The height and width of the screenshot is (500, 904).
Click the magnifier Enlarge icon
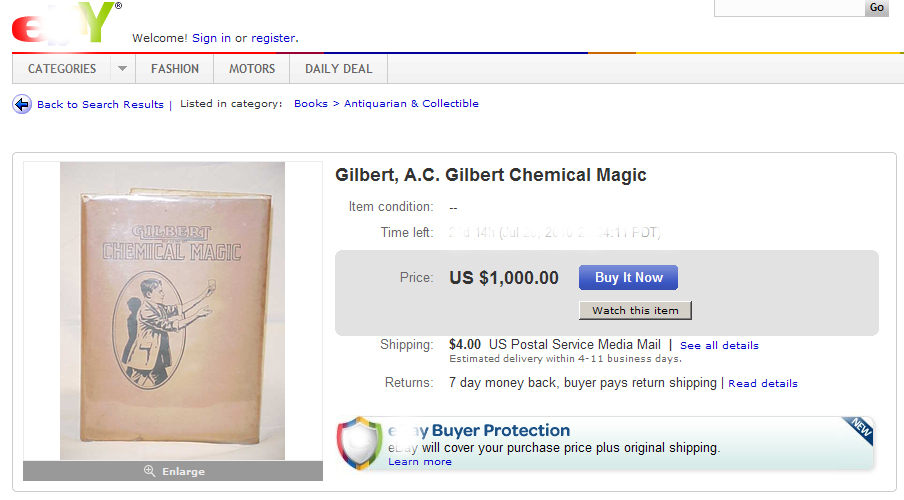(150, 471)
